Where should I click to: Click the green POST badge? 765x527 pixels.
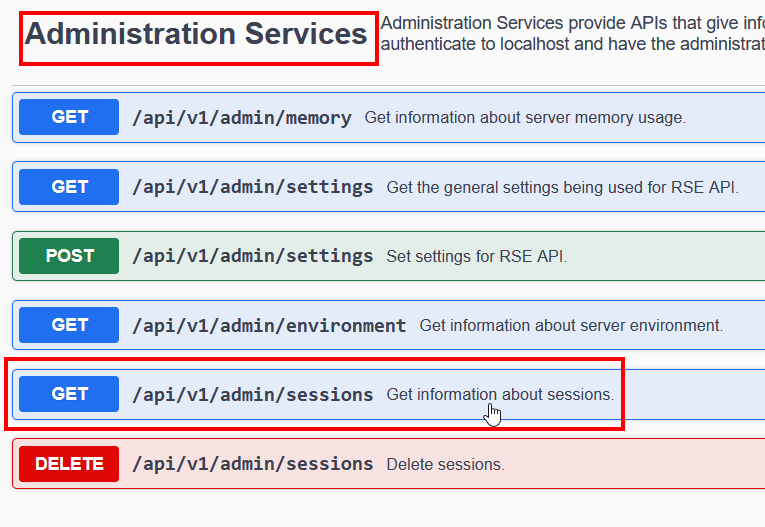tap(69, 256)
